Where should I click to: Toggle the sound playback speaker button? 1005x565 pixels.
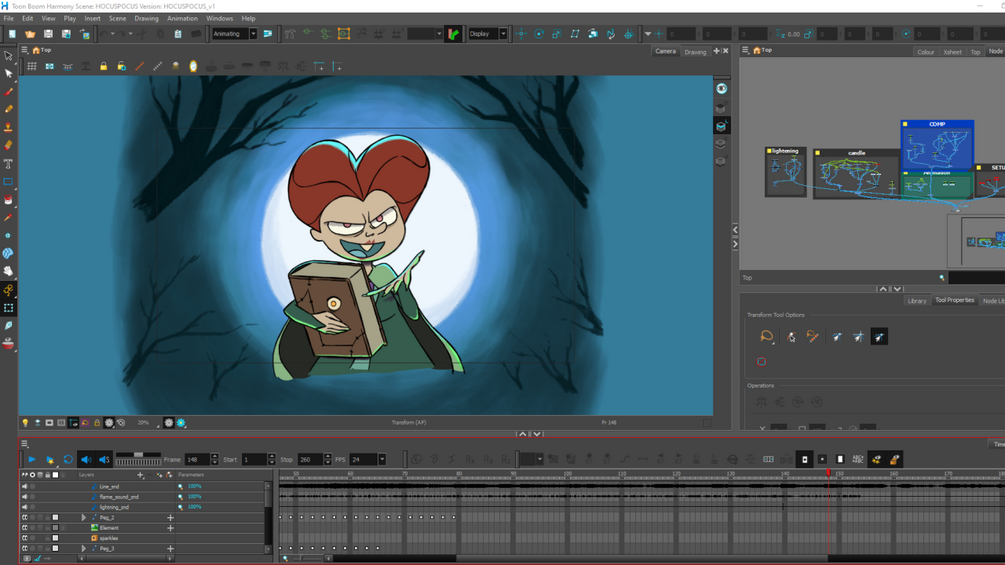click(x=87, y=459)
